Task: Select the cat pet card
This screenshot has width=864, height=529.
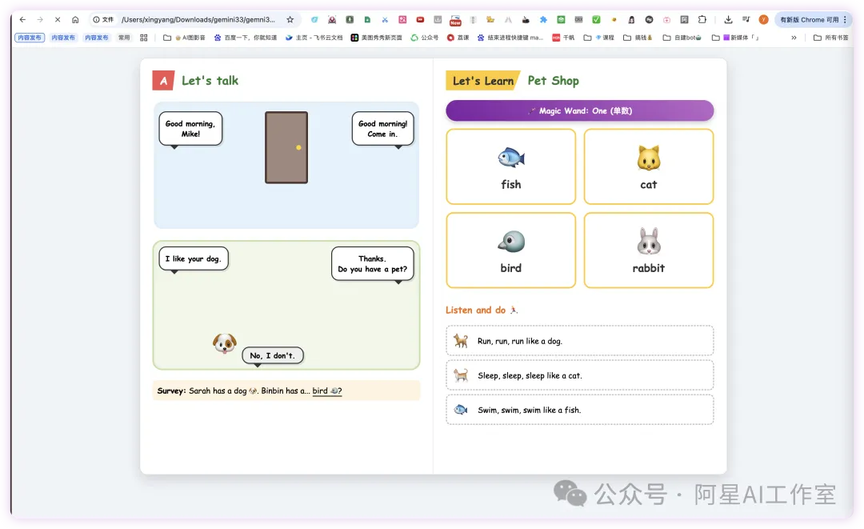Action: coord(648,166)
